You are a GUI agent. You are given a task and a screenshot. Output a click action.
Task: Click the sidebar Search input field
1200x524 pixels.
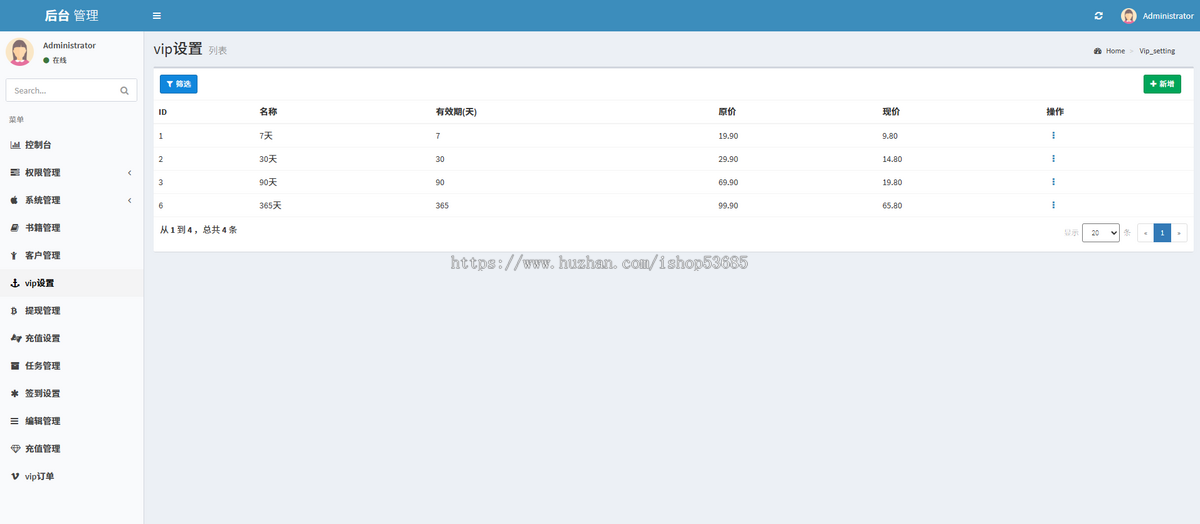62,90
